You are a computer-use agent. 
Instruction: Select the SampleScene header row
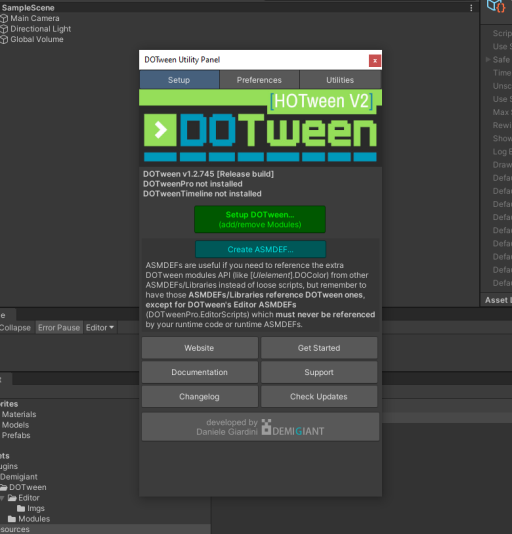(x=238, y=7)
